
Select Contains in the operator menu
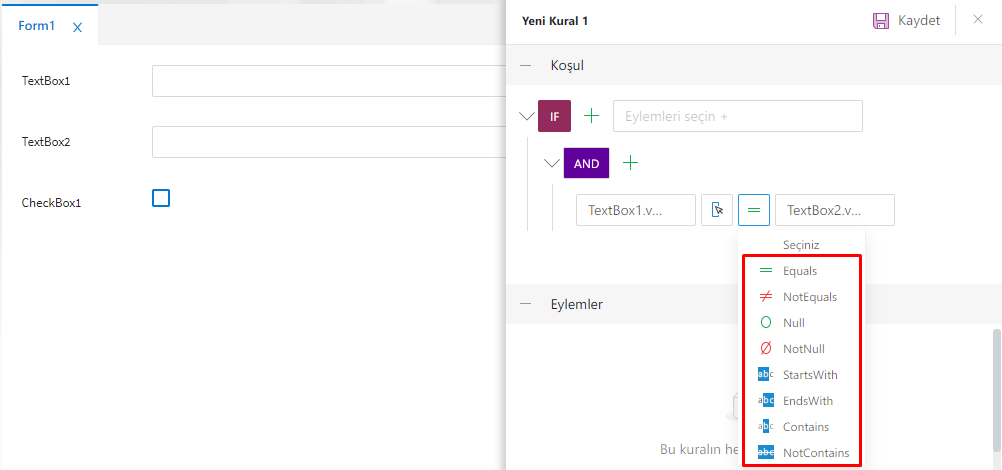pos(806,427)
